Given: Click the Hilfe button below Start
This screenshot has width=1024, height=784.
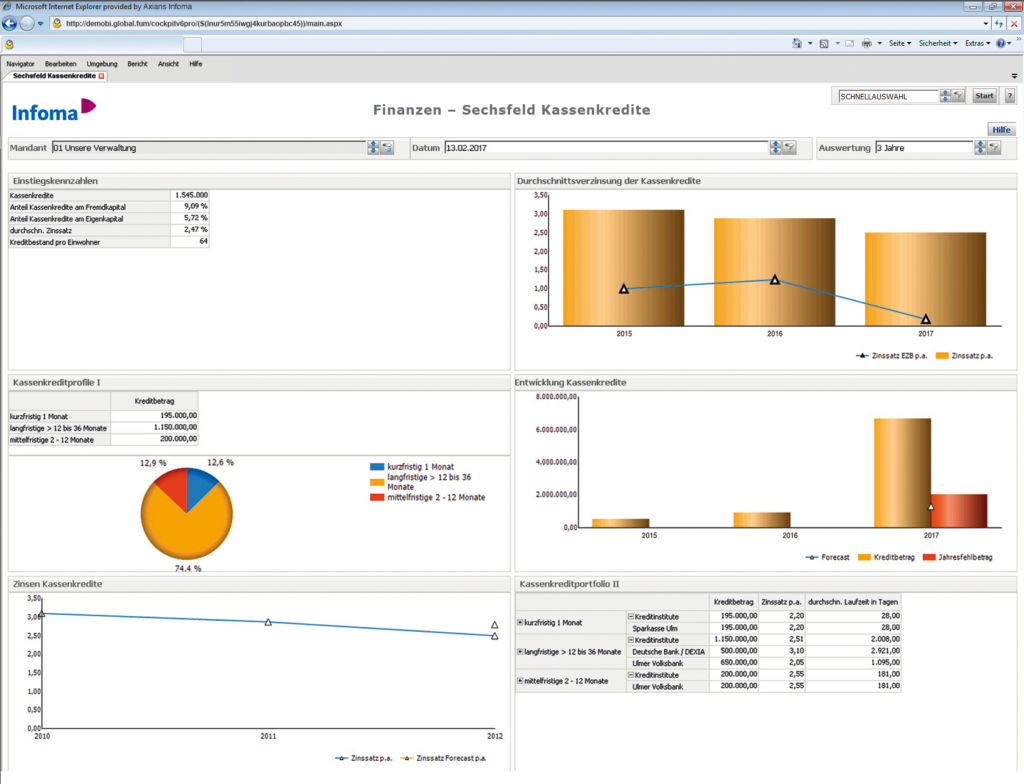Looking at the screenshot, I should pyautogui.click(x=1001, y=130).
